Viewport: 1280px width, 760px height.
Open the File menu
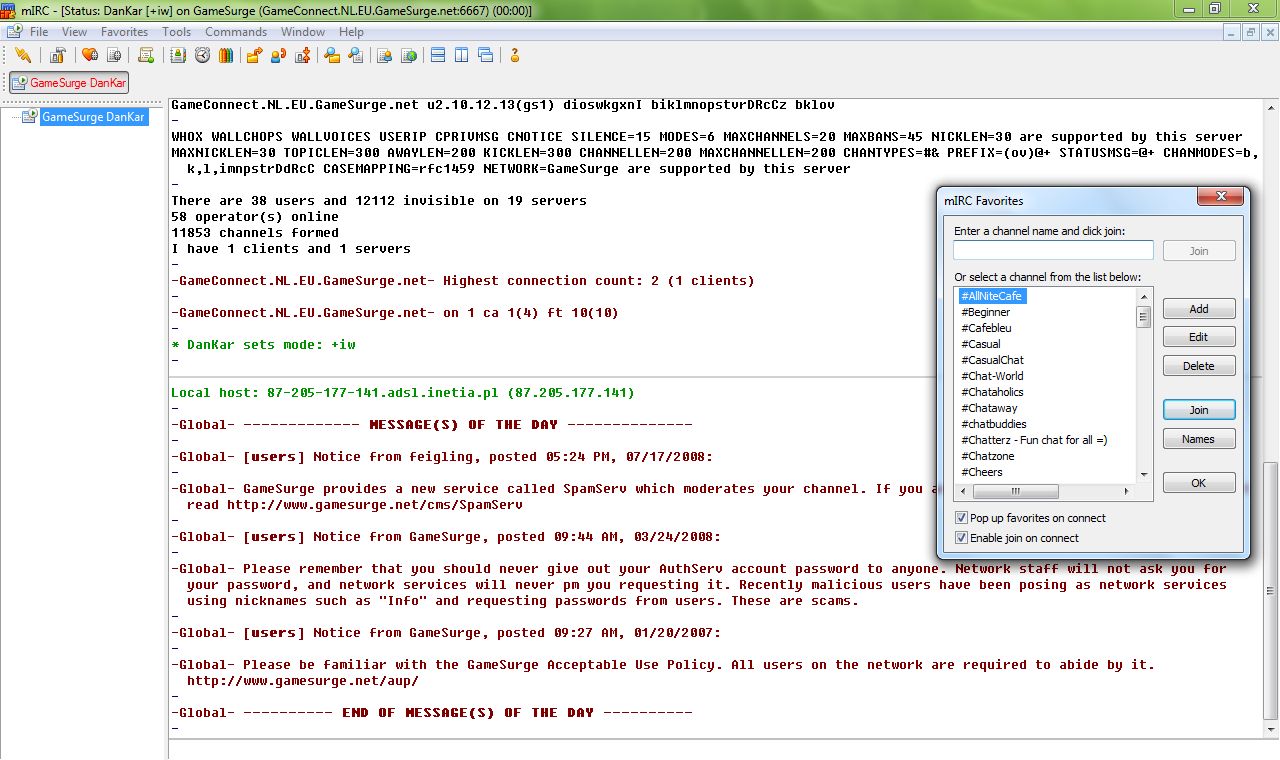pyautogui.click(x=39, y=32)
